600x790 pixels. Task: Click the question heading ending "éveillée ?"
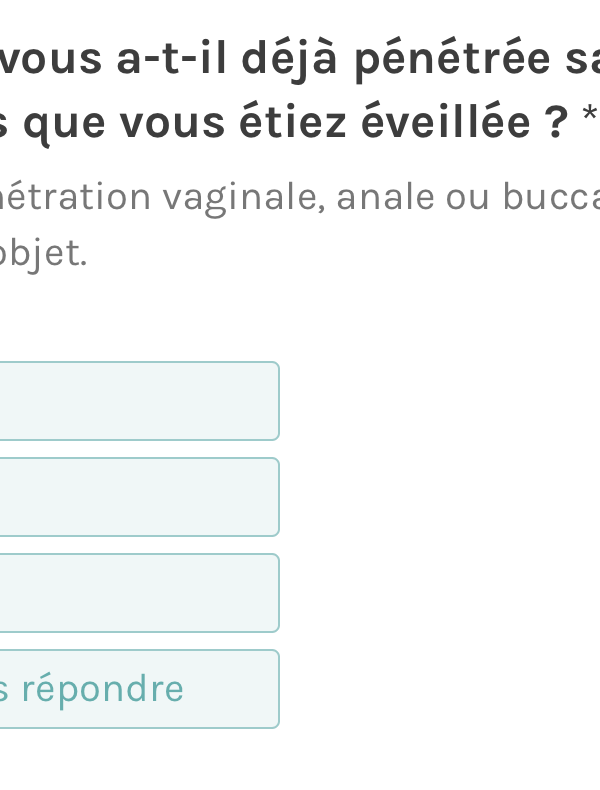pos(290,122)
